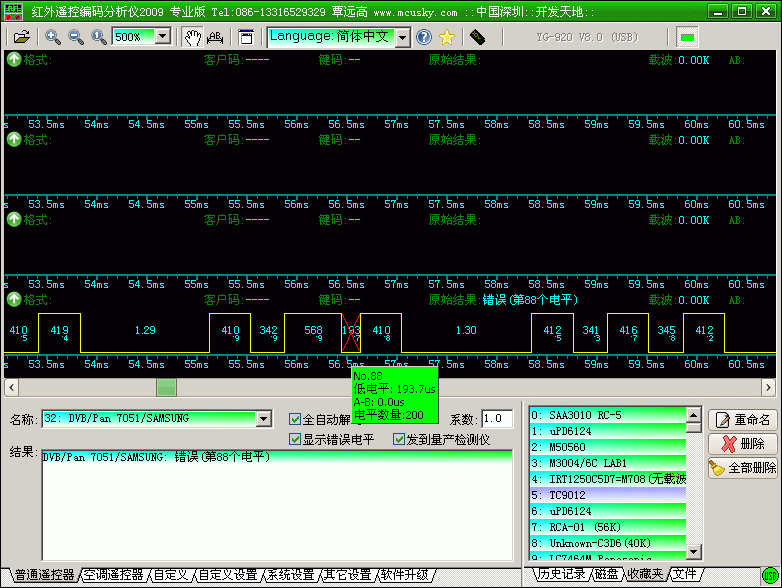This screenshot has width=782, height=588.
Task: Click the zoom out magnifier icon
Action: [76, 37]
